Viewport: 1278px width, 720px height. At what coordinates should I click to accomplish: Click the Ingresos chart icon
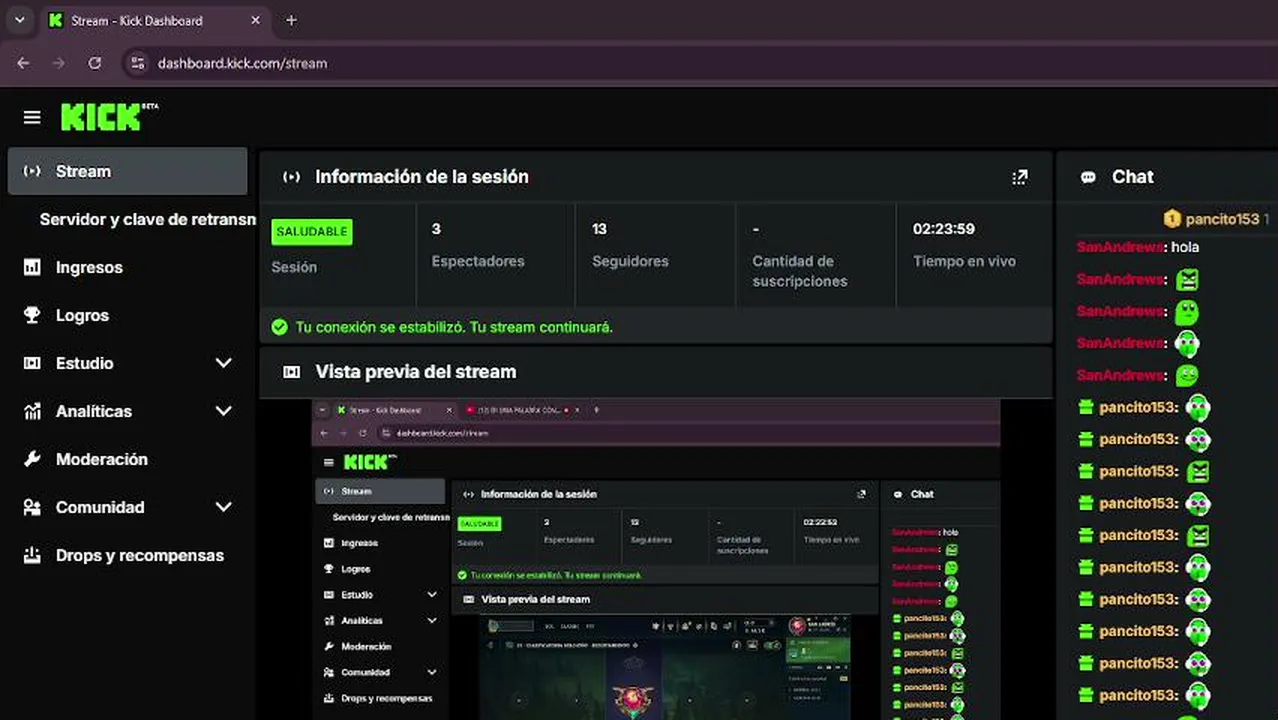(32, 267)
